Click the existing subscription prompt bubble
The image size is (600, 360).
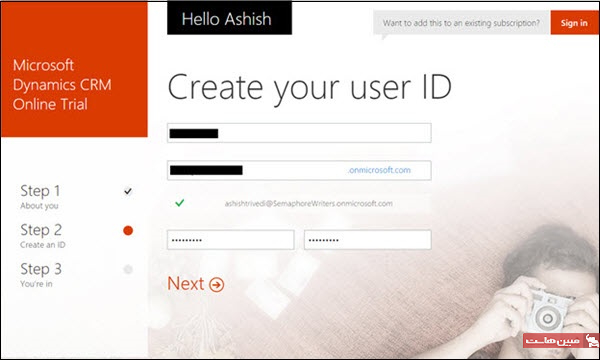click(461, 23)
